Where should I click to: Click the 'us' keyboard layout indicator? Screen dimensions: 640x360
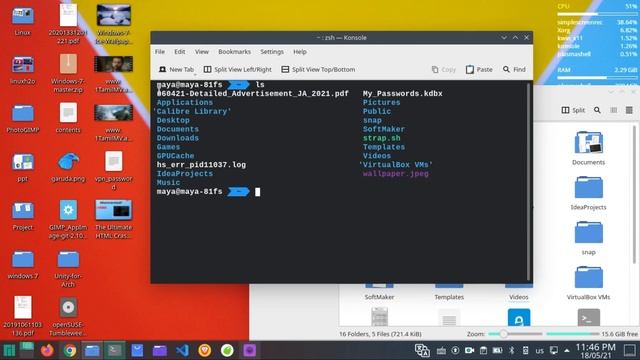coord(540,351)
